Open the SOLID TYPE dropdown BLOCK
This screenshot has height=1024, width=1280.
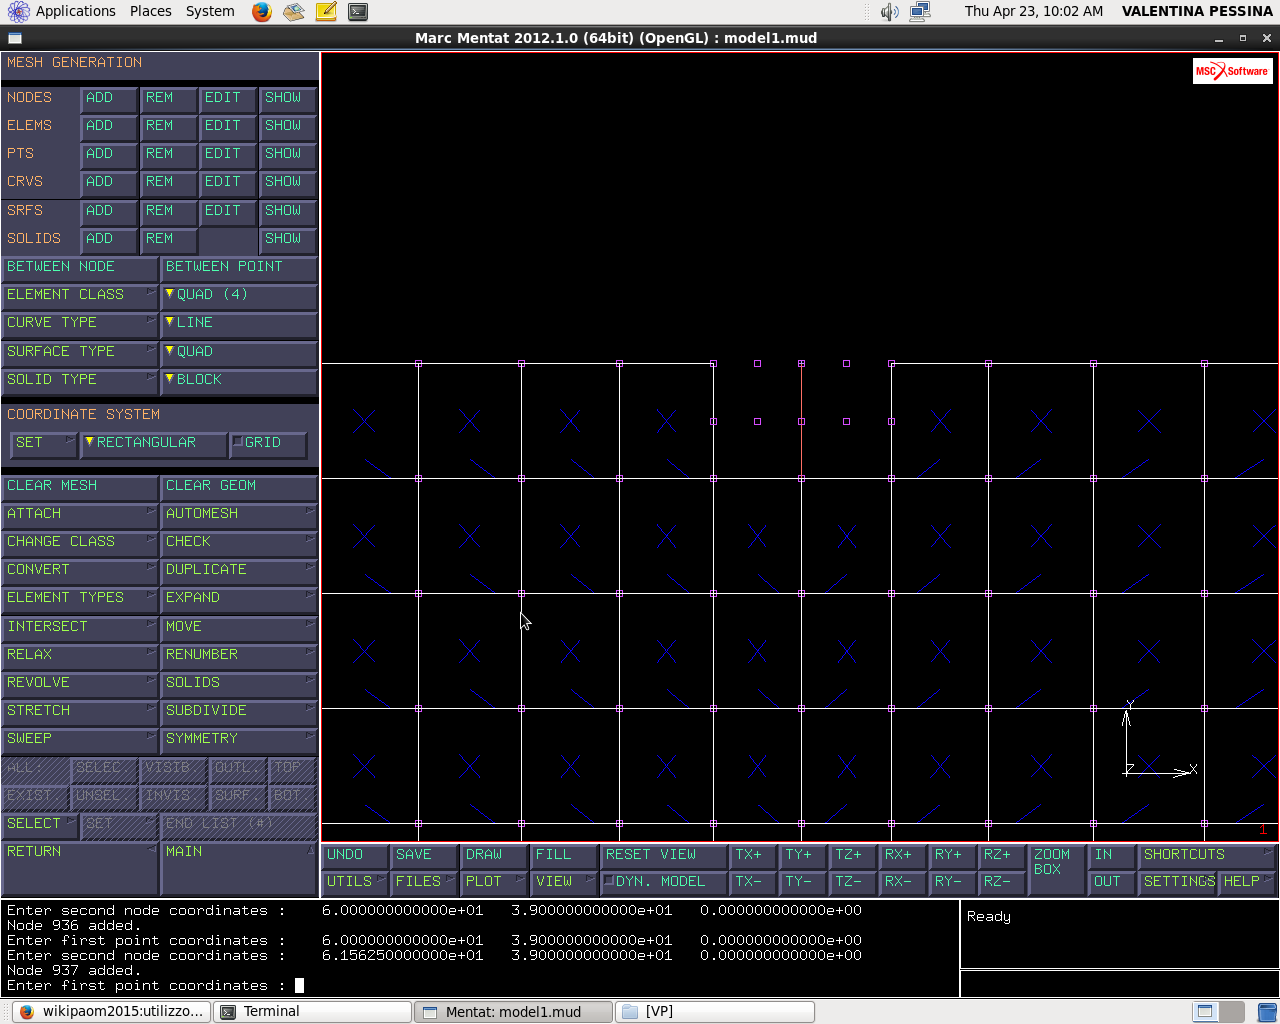pyautogui.click(x=238, y=380)
